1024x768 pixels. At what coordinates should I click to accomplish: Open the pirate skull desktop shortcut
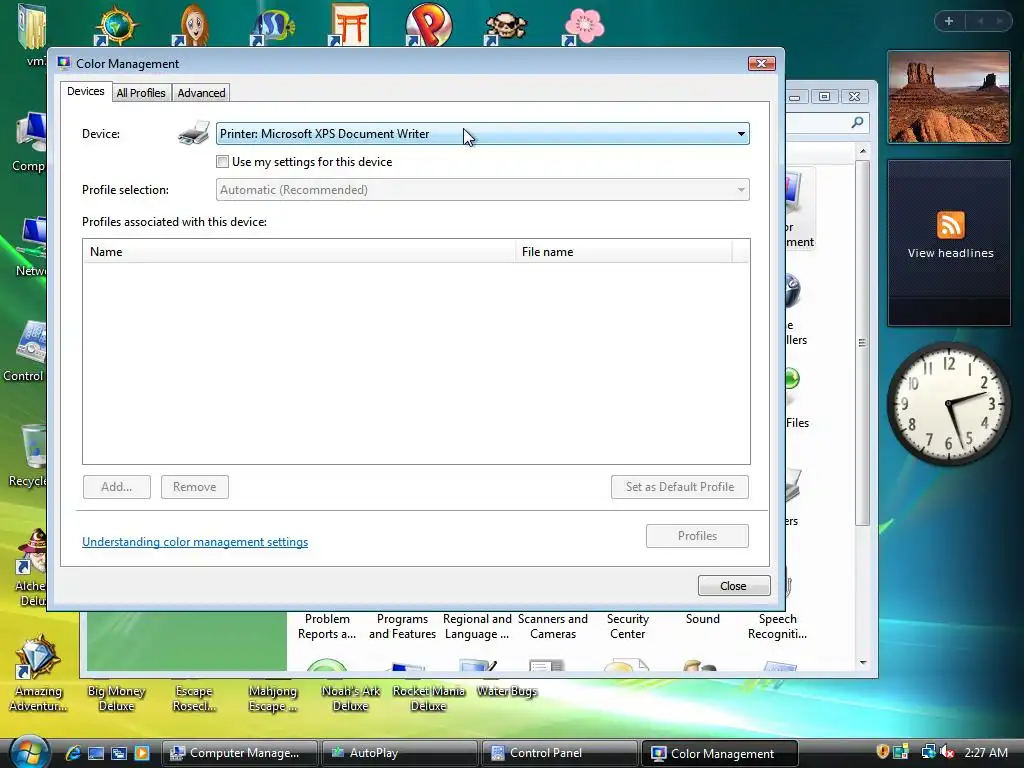[x=505, y=29]
